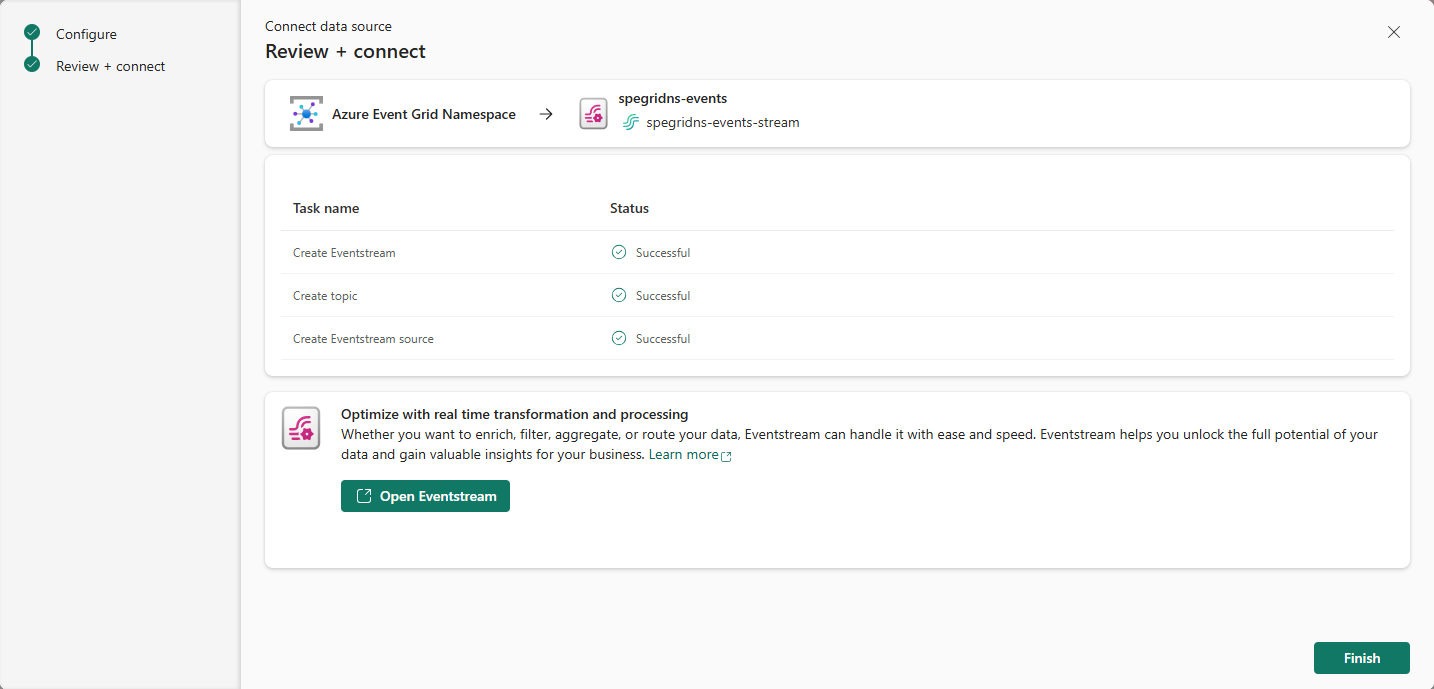The height and width of the screenshot is (689, 1434).
Task: Go to the Configure step
Action: [86, 34]
